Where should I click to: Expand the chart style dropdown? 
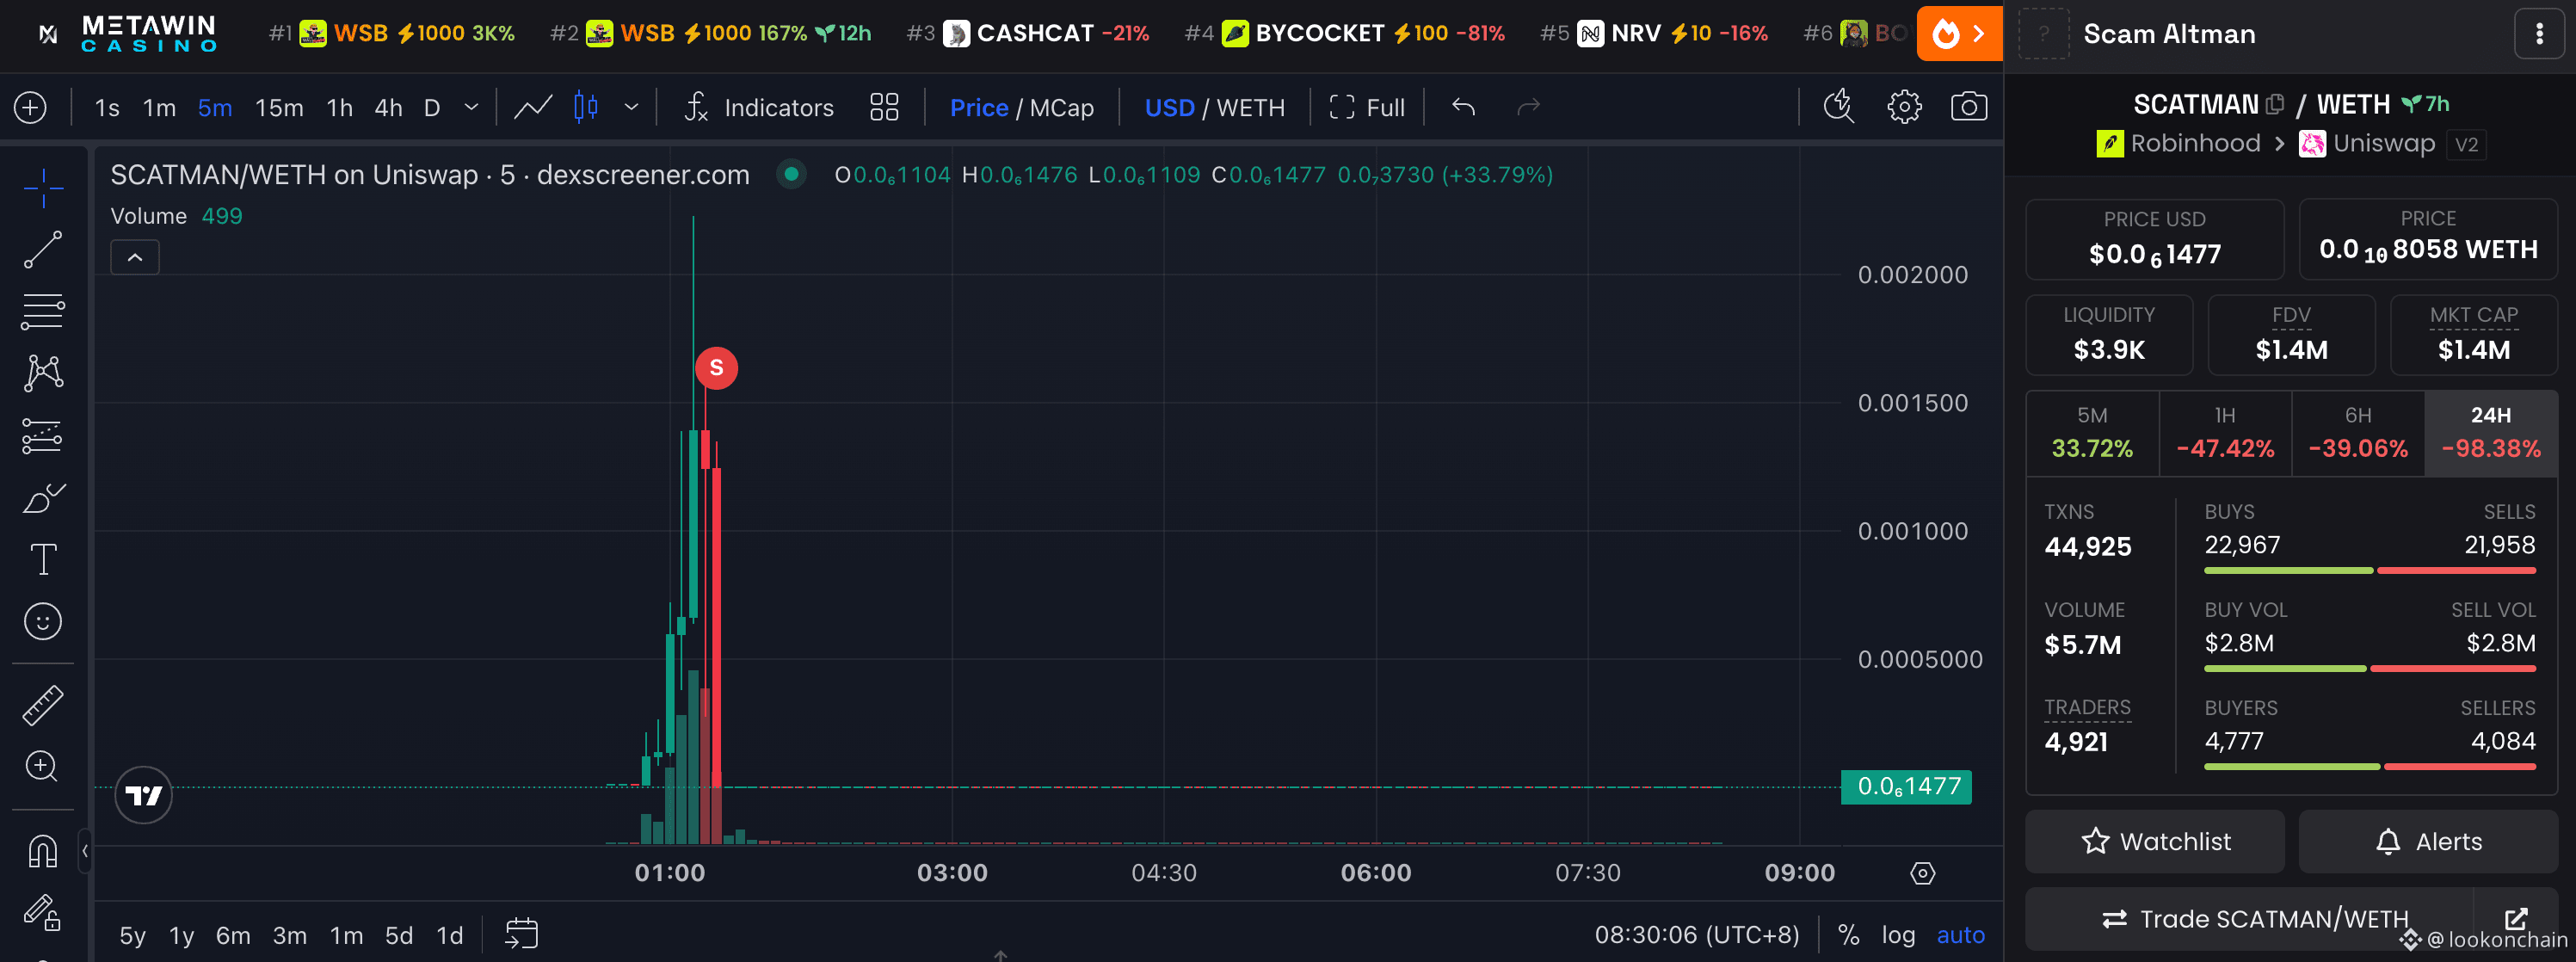click(631, 107)
